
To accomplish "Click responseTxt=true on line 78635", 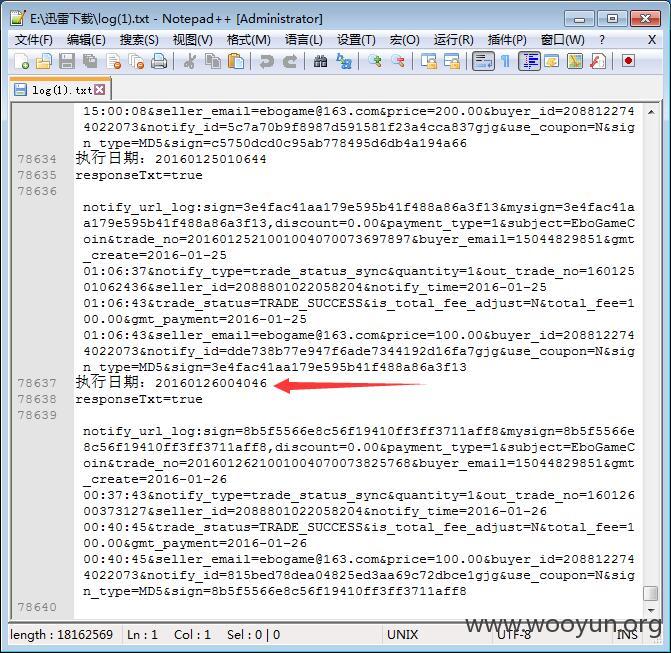I will (139, 175).
